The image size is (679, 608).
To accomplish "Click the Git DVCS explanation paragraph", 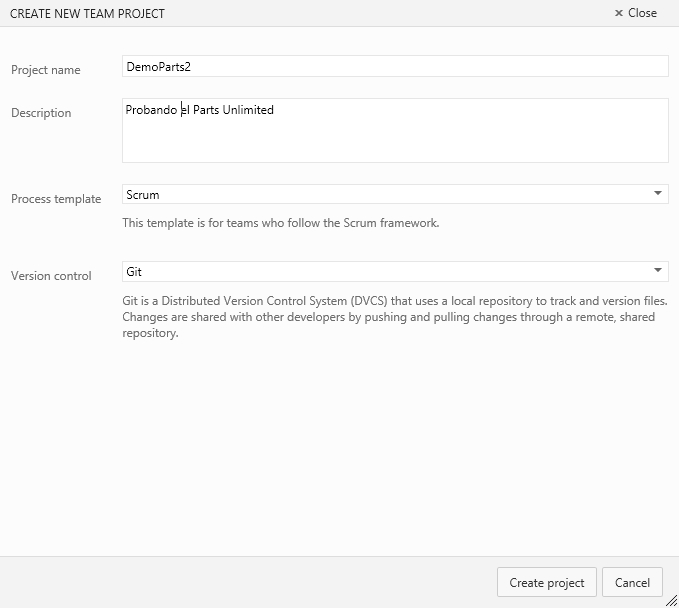I will (394, 317).
